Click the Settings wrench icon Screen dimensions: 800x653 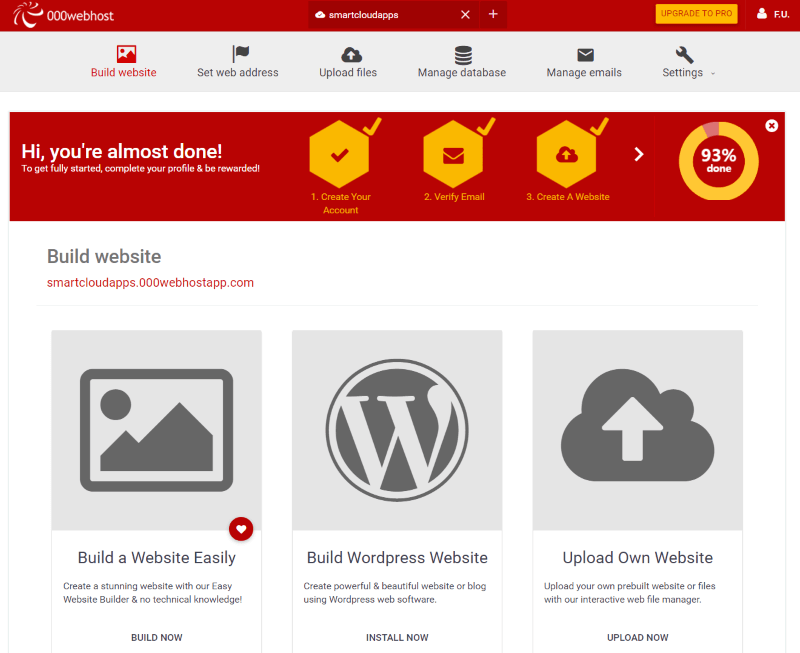[x=685, y=55]
